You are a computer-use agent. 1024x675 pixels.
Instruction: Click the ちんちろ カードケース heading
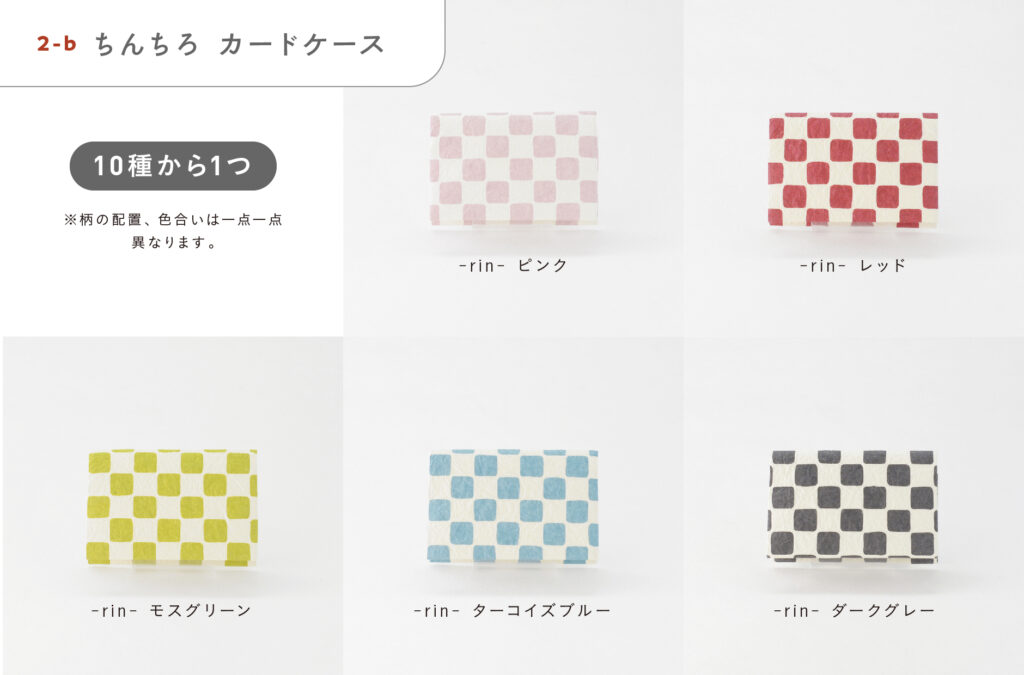coord(239,44)
